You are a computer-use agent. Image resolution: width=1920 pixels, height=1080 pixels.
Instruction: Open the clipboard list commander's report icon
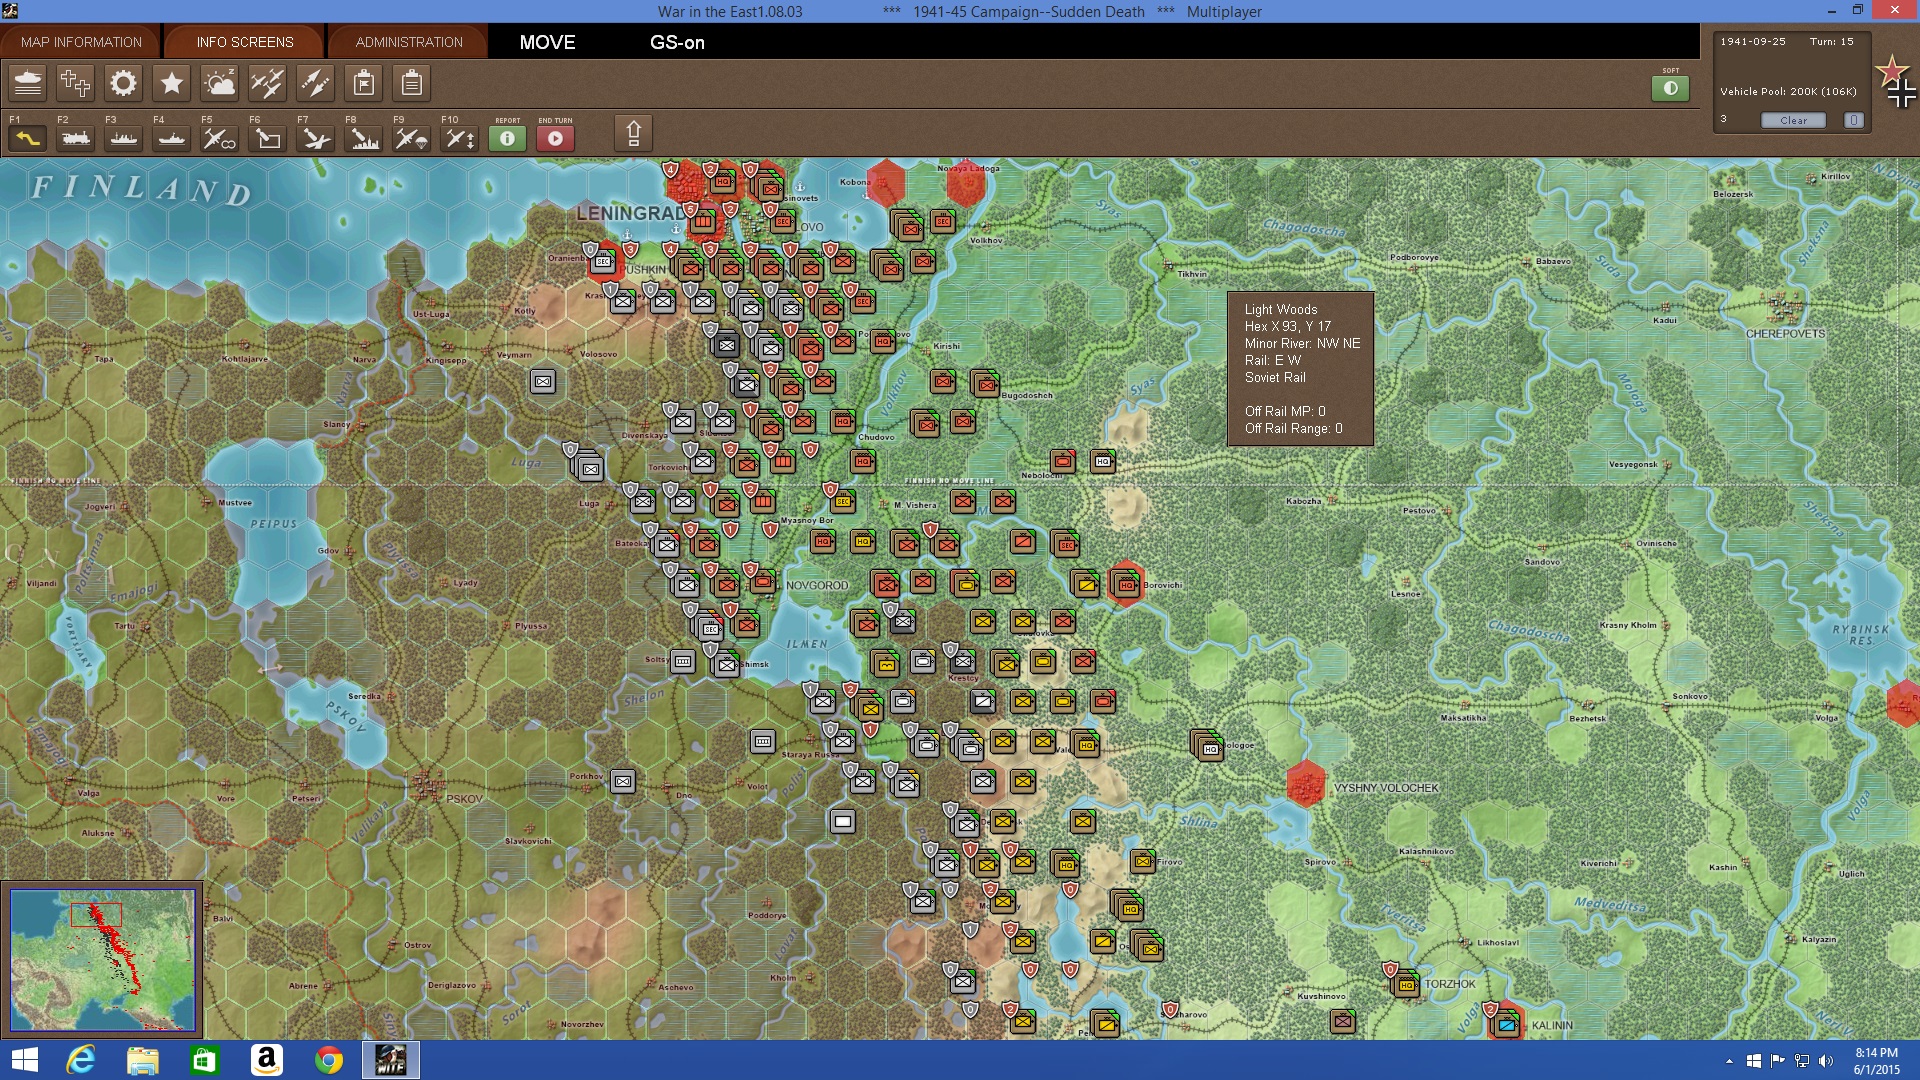(x=411, y=83)
